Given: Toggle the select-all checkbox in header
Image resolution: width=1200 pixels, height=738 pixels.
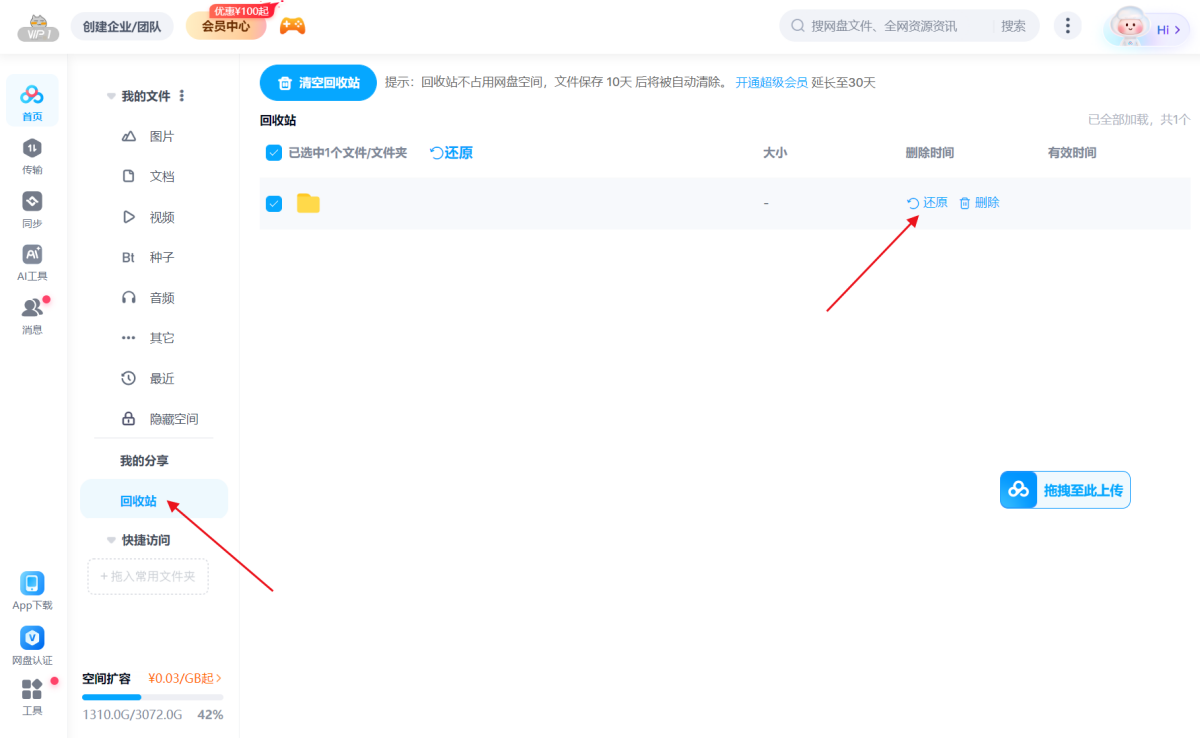Looking at the screenshot, I should tap(274, 153).
